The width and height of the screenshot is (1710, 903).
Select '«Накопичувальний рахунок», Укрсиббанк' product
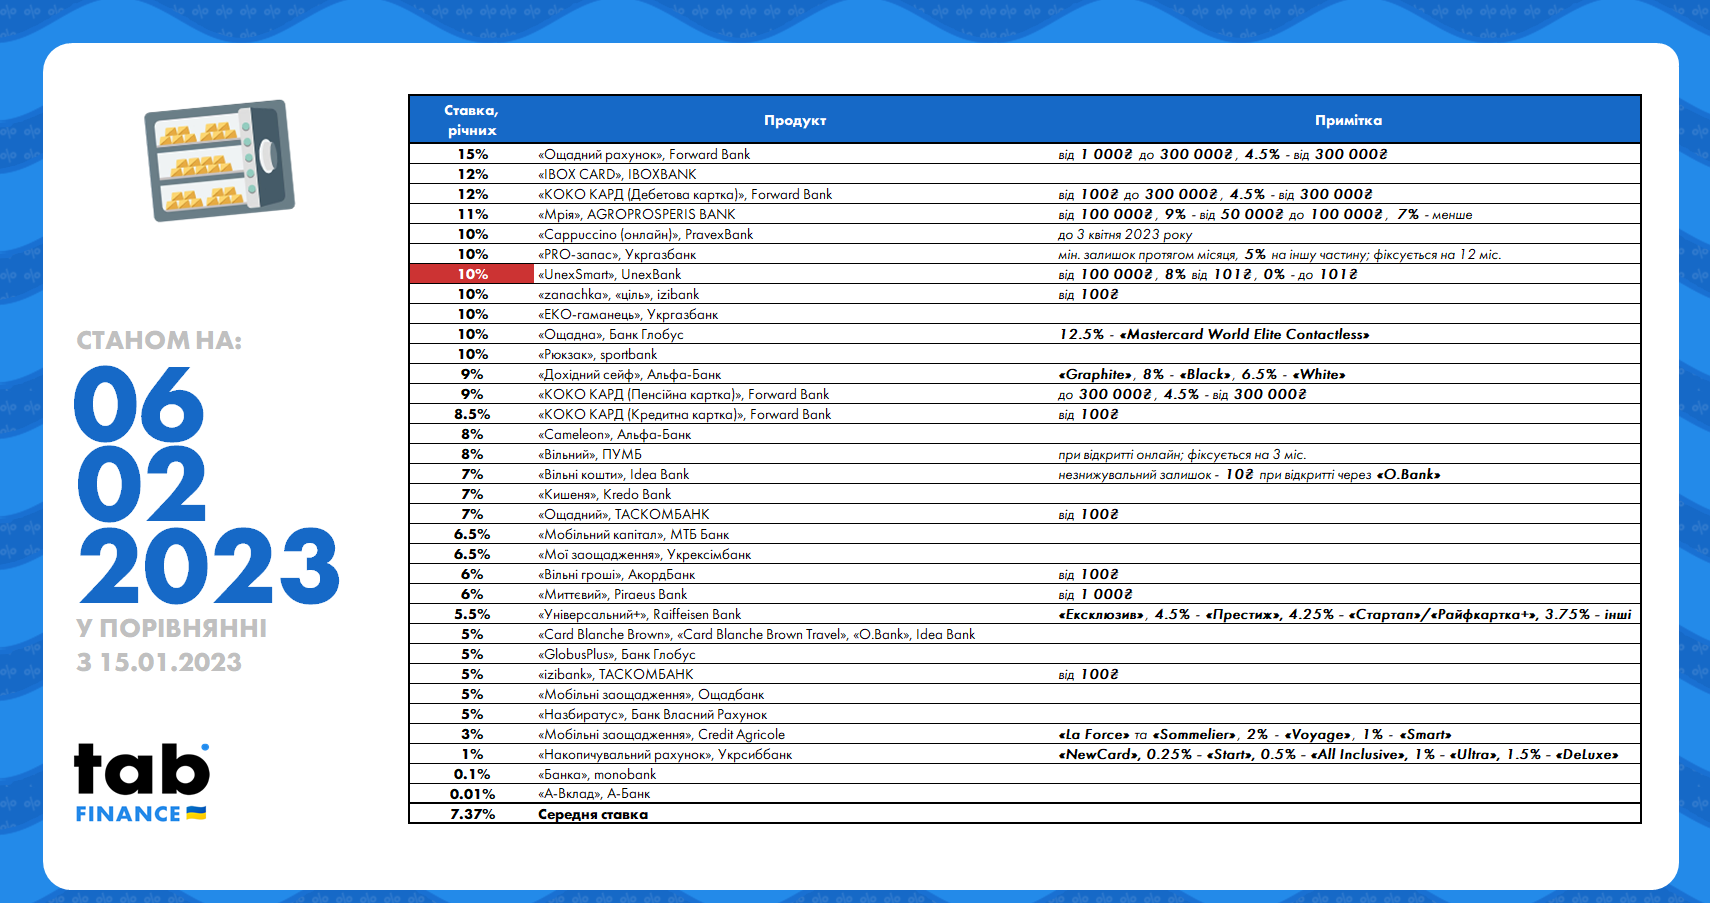[x=665, y=754]
